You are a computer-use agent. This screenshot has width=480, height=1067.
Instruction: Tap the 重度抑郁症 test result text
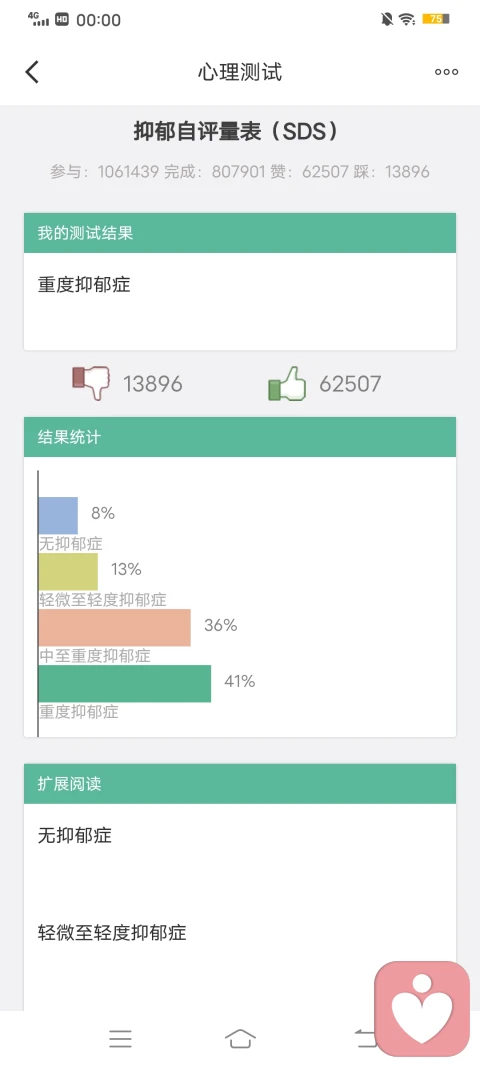pyautogui.click(x=84, y=284)
